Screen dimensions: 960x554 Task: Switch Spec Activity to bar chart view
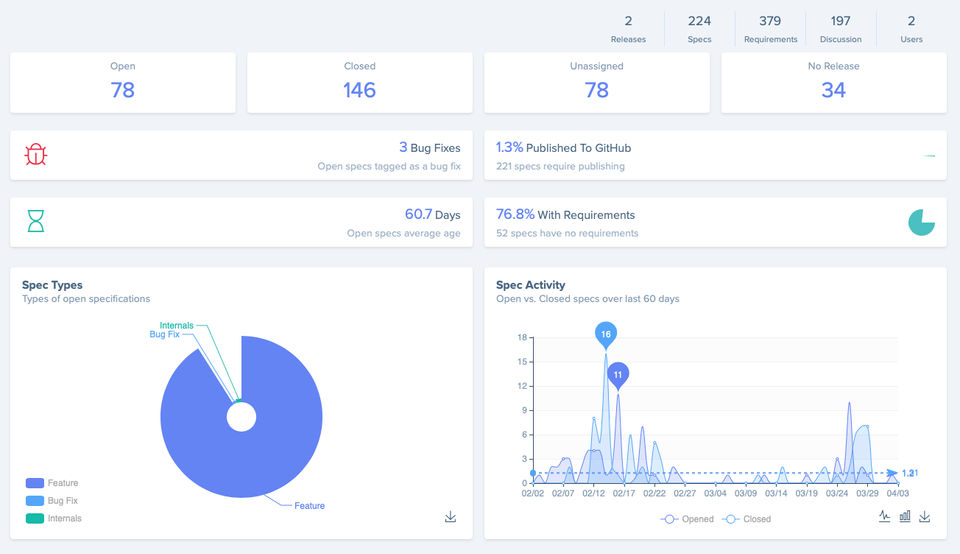(x=905, y=517)
